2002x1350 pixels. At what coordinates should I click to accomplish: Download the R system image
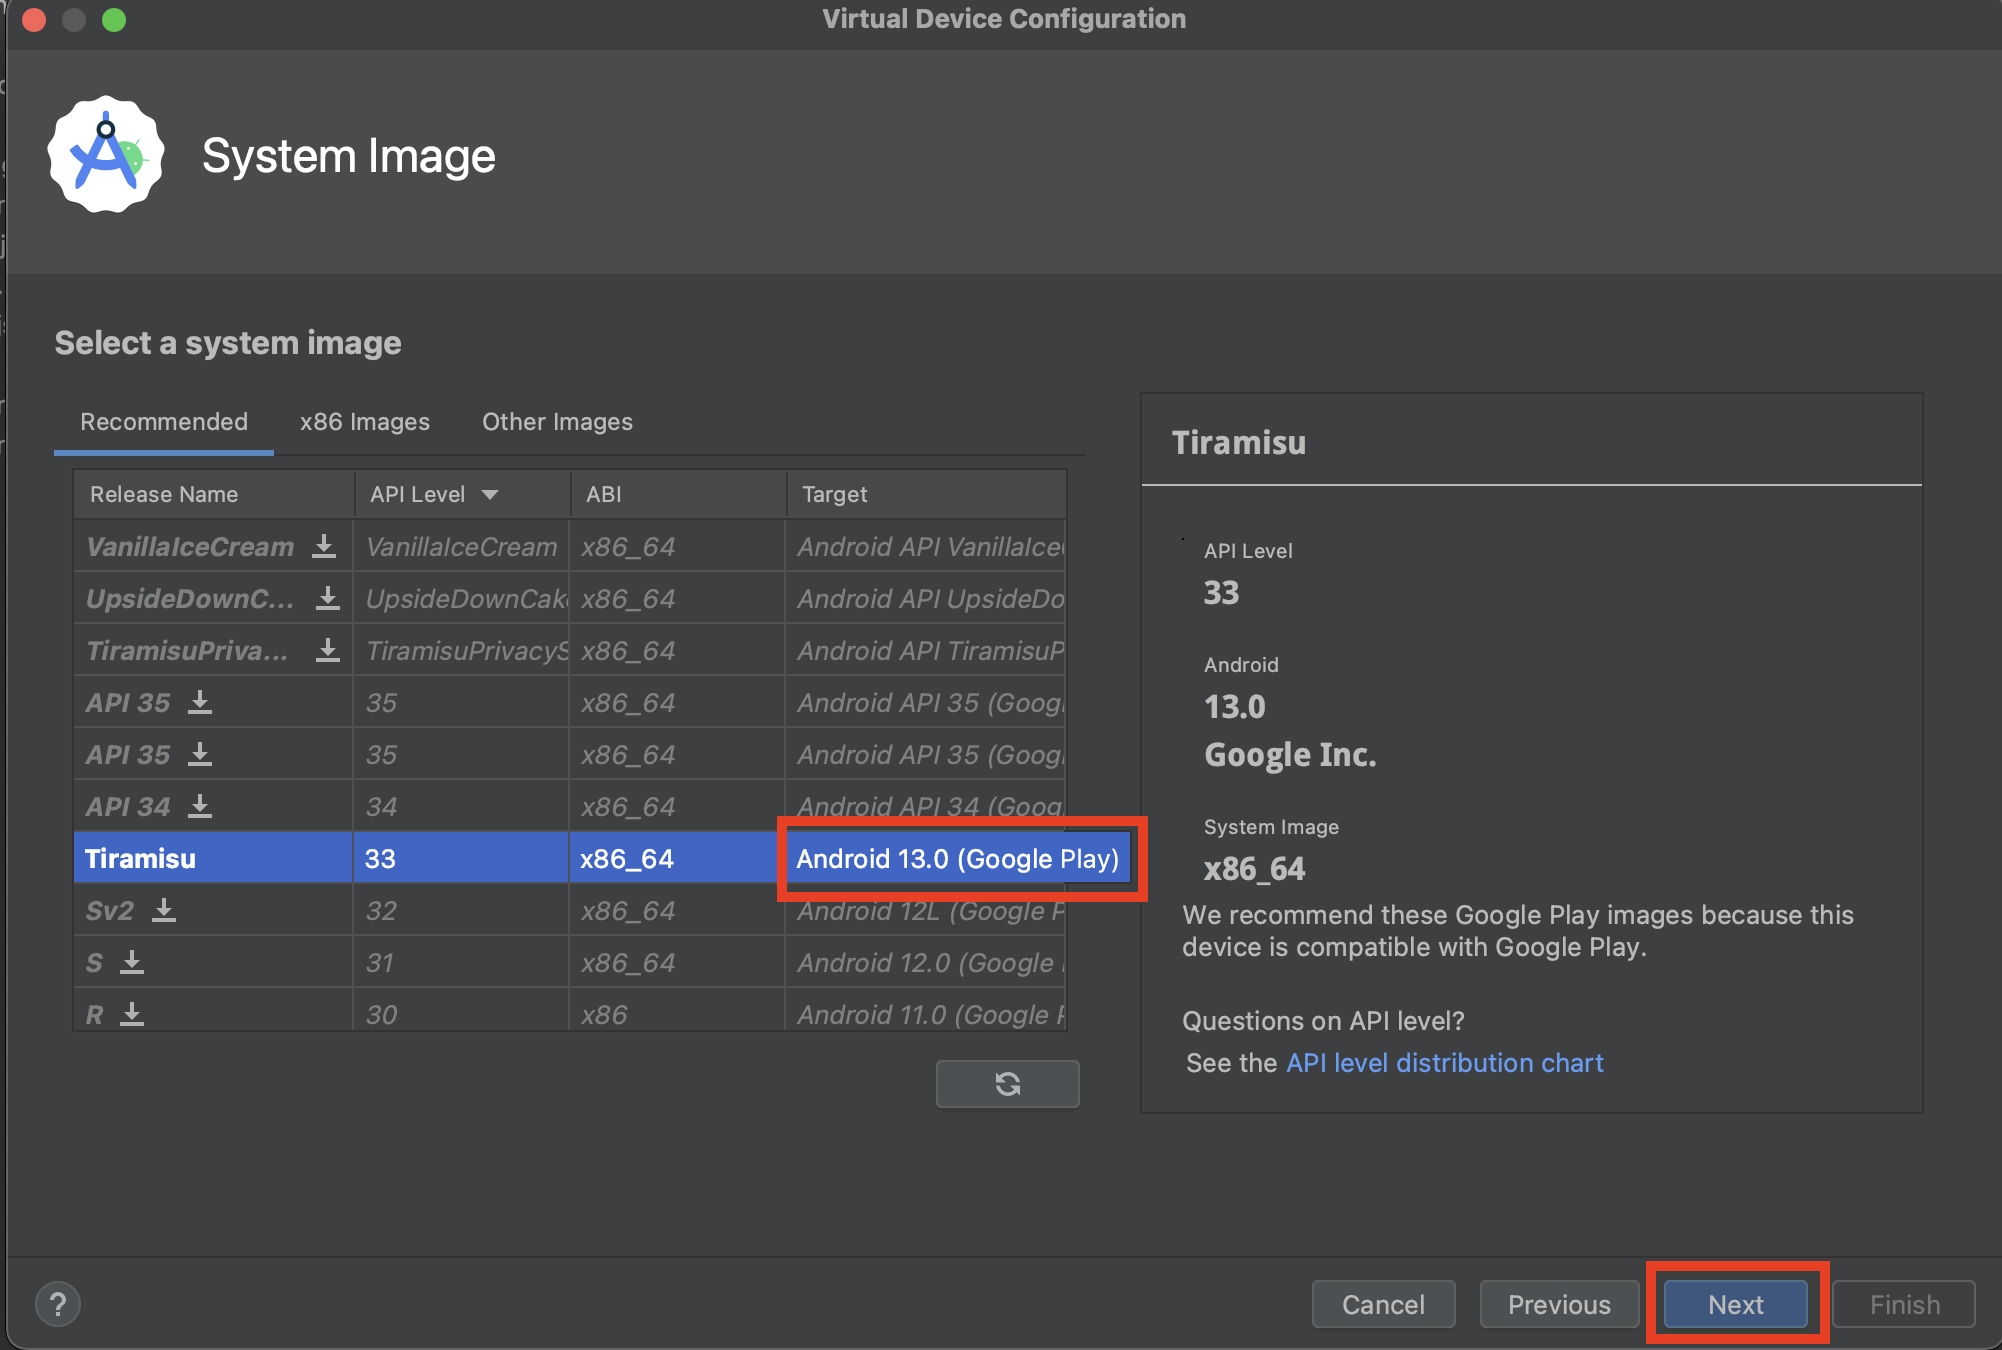pyautogui.click(x=132, y=1014)
